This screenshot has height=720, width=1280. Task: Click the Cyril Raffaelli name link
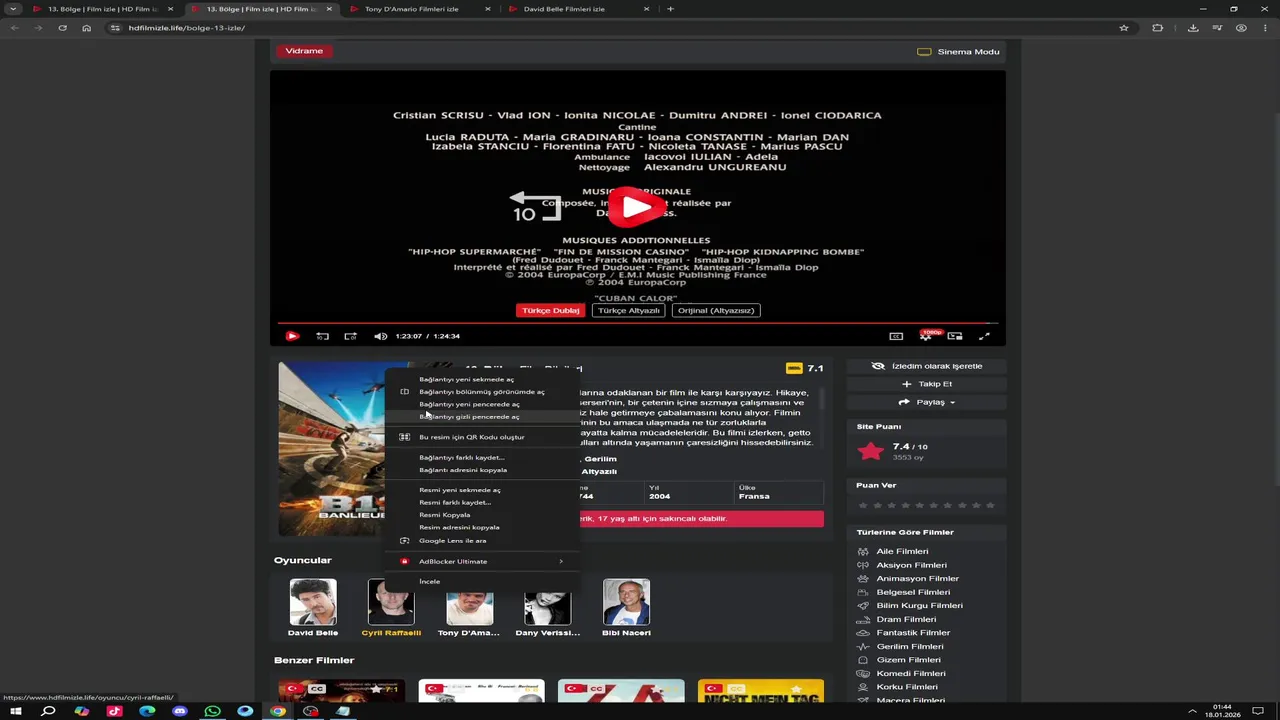pos(391,633)
